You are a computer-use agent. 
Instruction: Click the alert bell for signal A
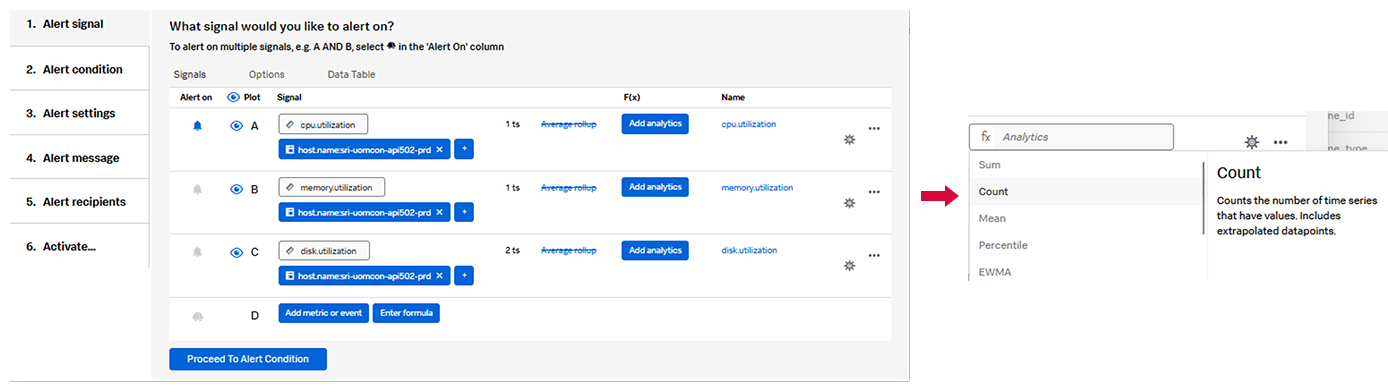(x=197, y=126)
